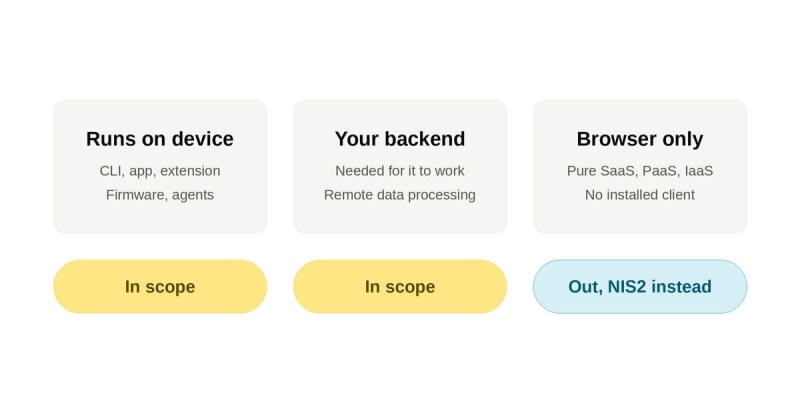Click 'Remote data processing' text
This screenshot has height=413, width=800.
[400, 195]
